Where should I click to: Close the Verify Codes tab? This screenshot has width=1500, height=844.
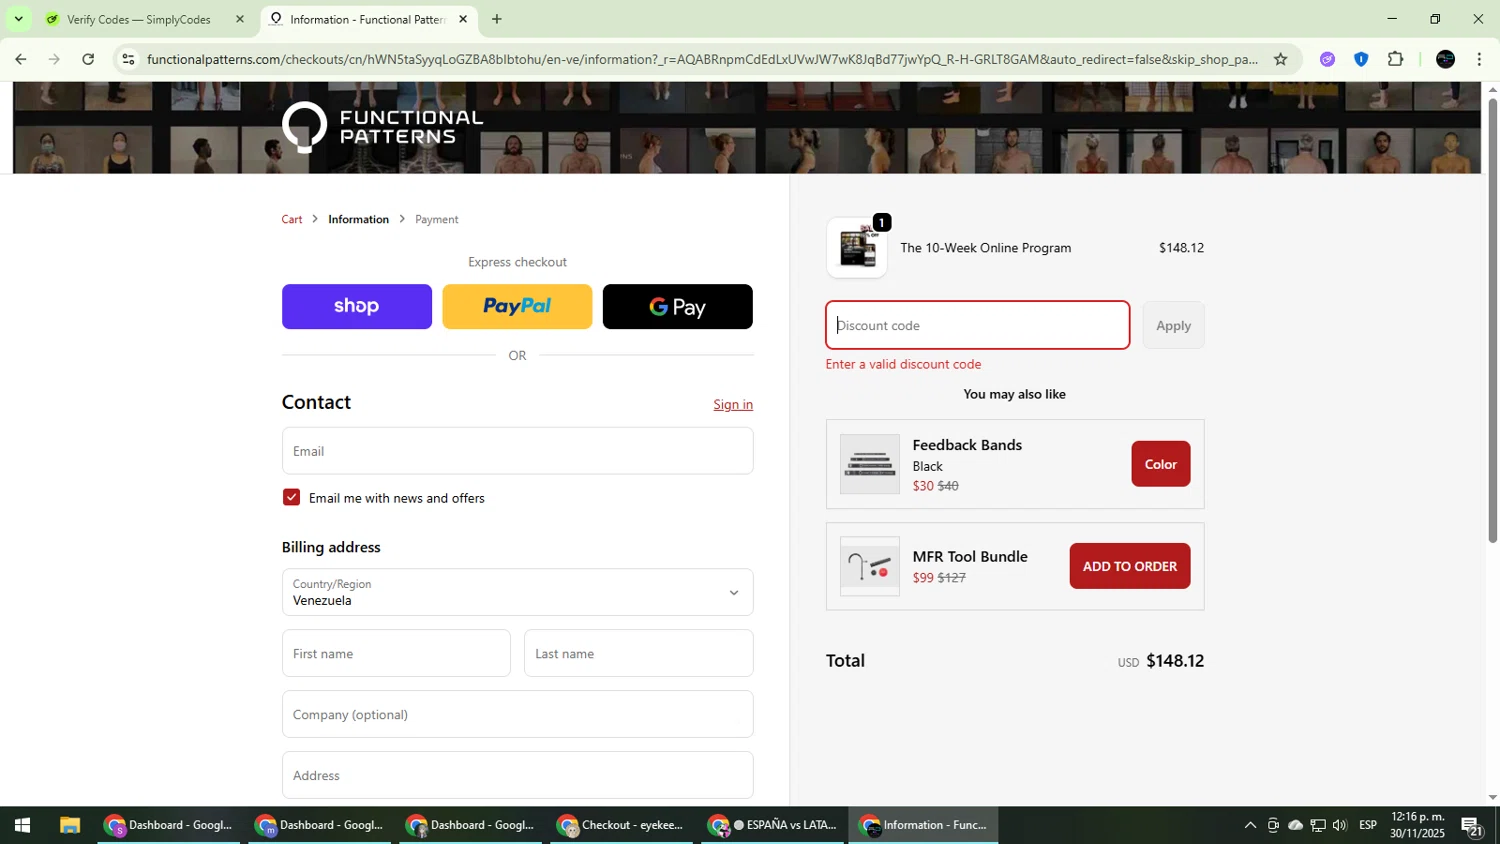click(240, 19)
